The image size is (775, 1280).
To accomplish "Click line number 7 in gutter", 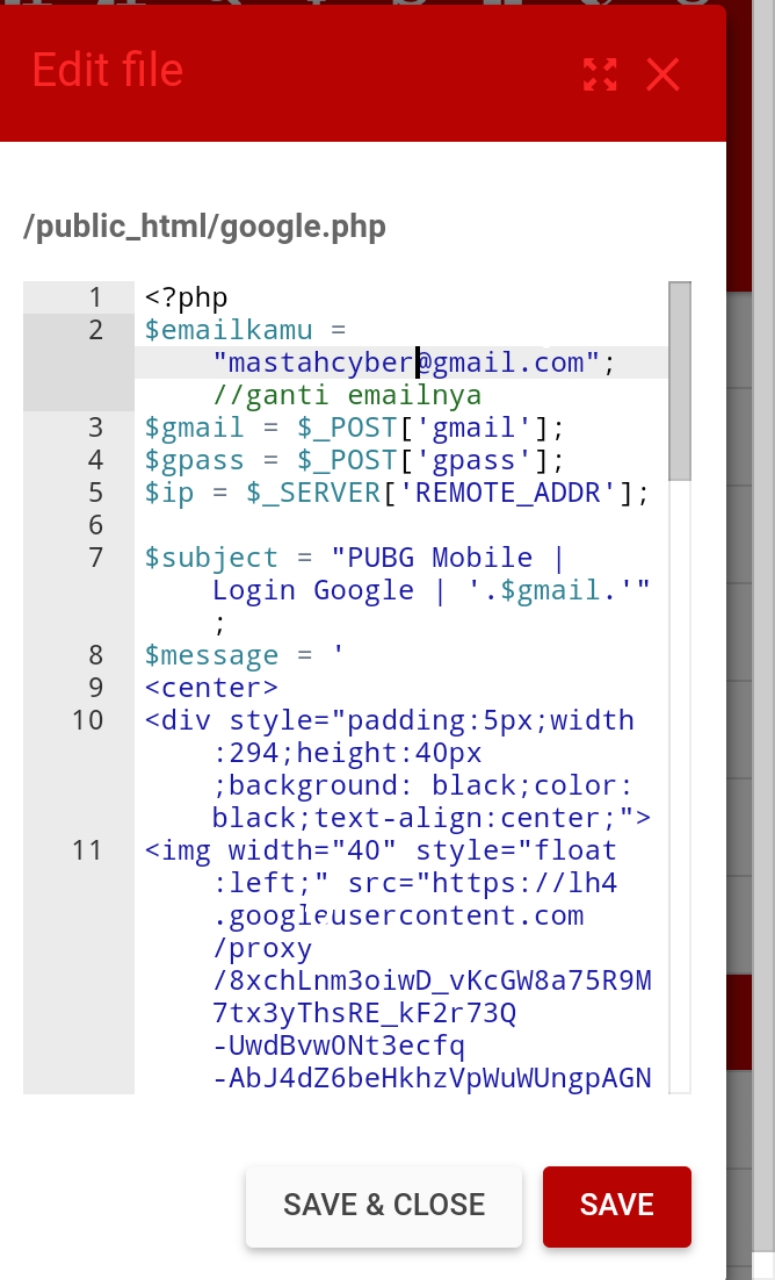I will [x=95, y=558].
